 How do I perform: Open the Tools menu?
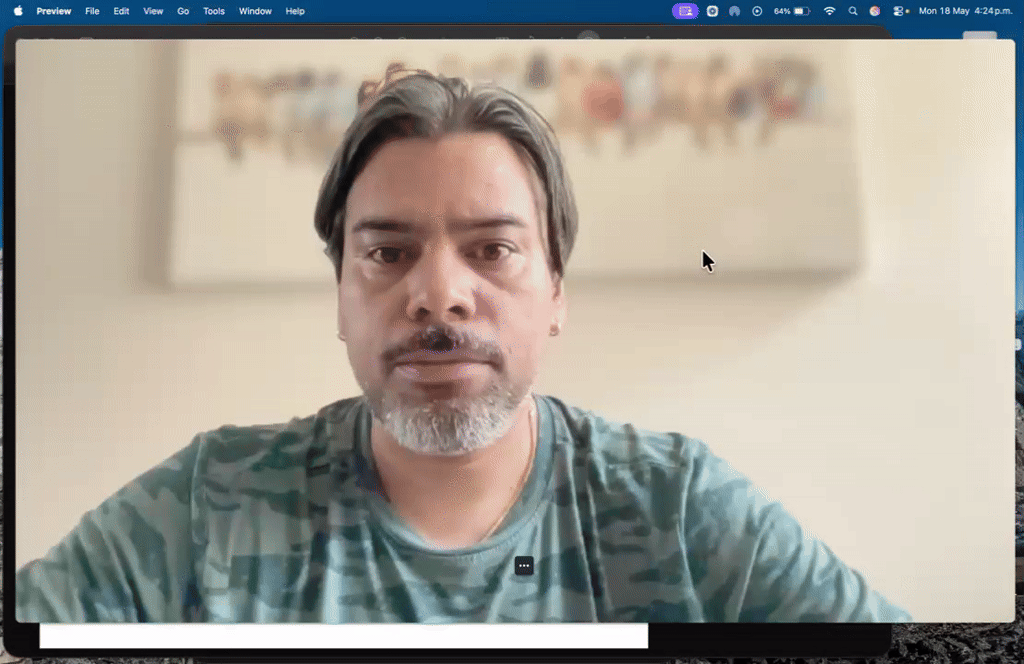(x=214, y=11)
